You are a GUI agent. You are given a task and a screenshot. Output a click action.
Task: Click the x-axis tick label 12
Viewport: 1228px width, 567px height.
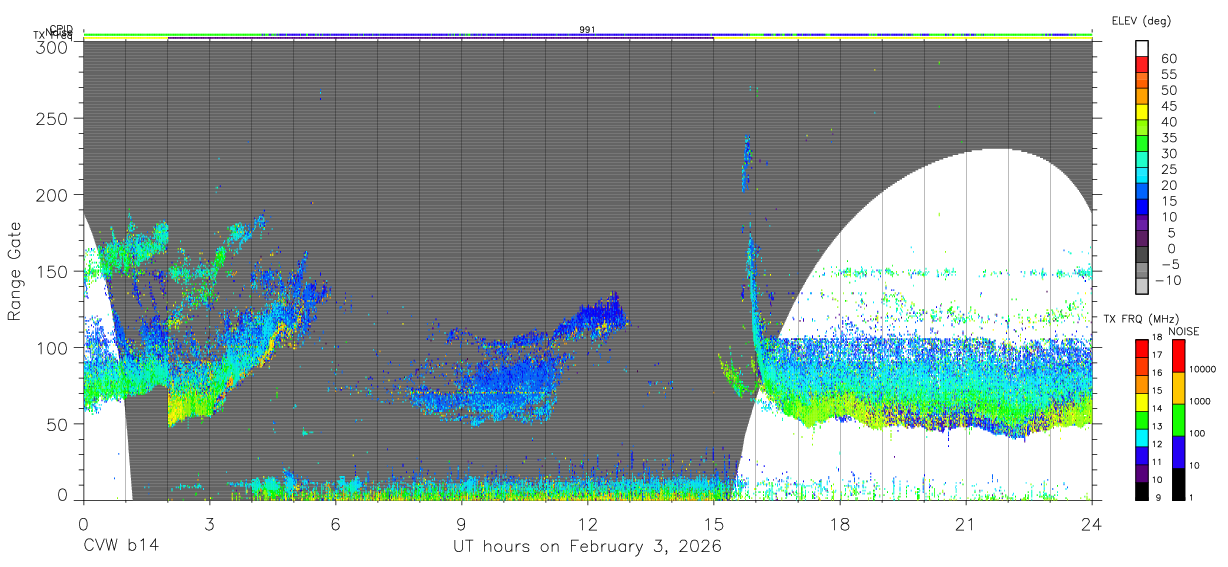pyautogui.click(x=587, y=523)
